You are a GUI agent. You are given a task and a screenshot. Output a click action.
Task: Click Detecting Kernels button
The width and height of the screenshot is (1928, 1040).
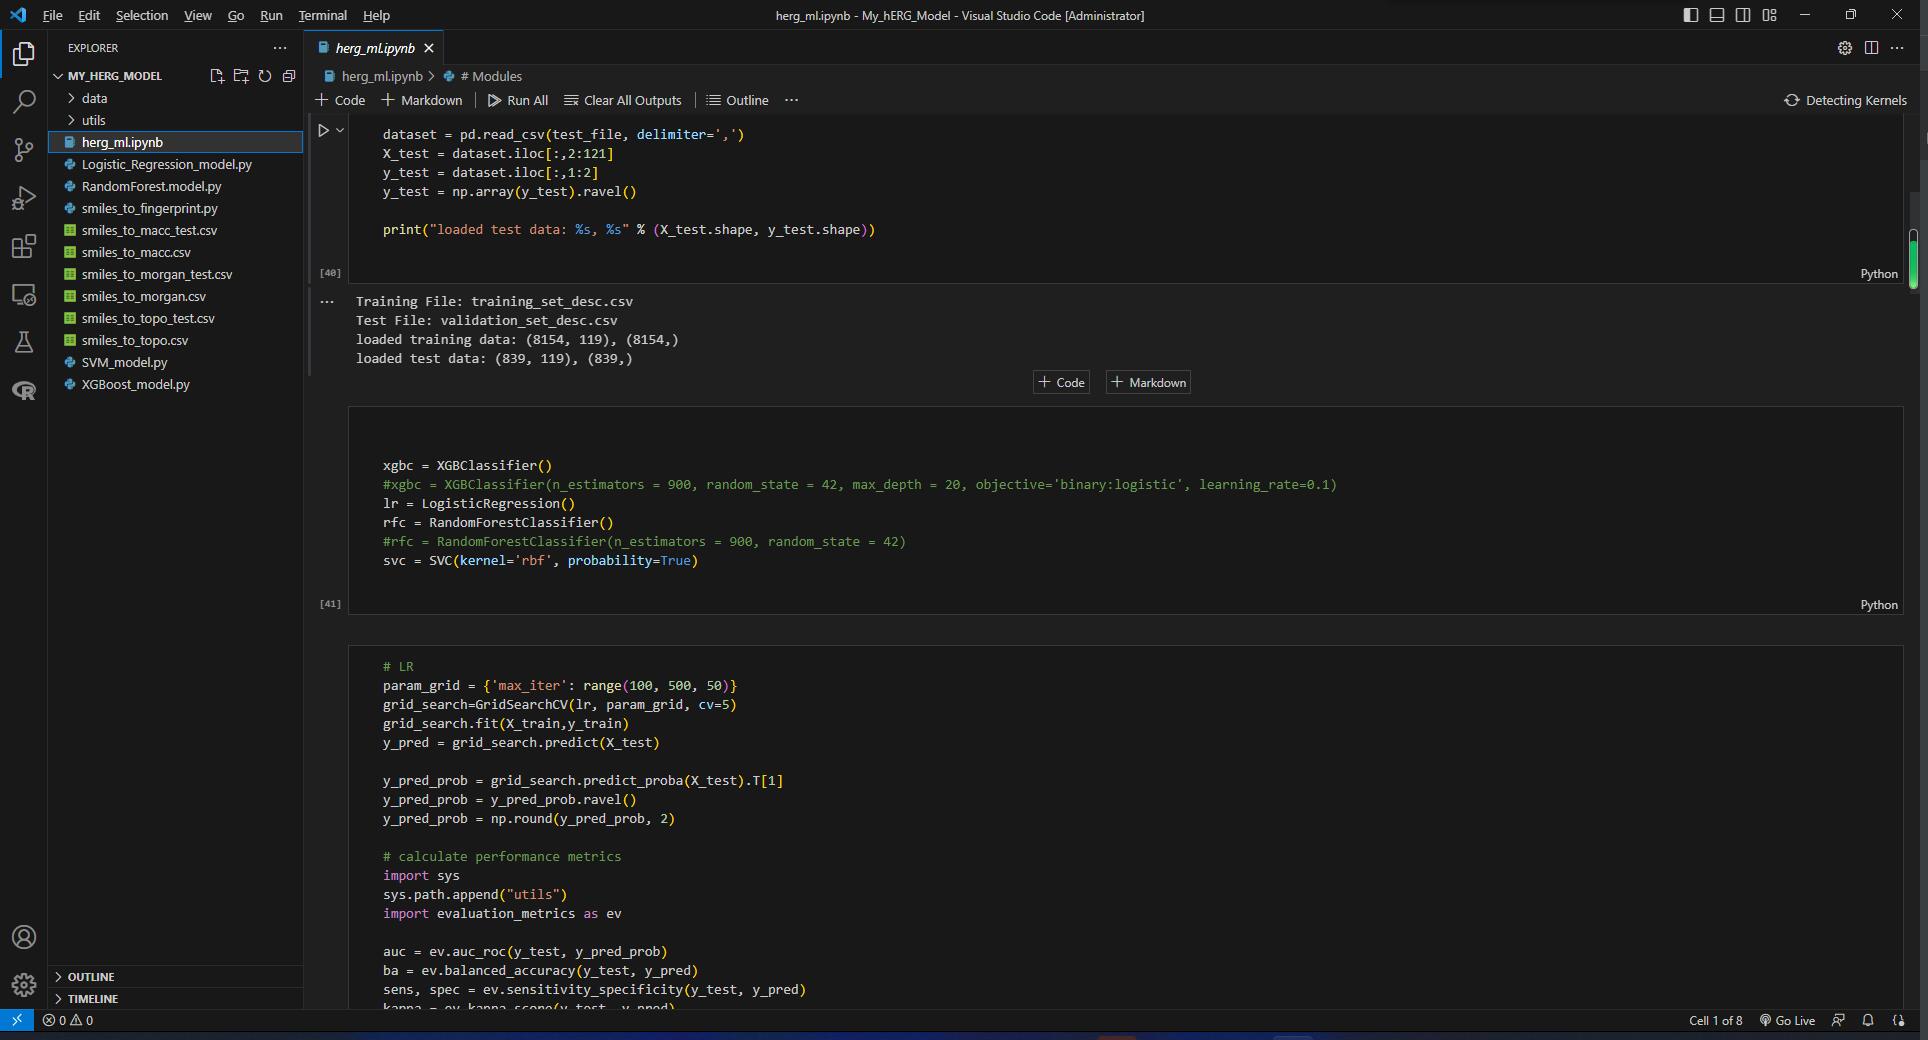[1846, 100]
